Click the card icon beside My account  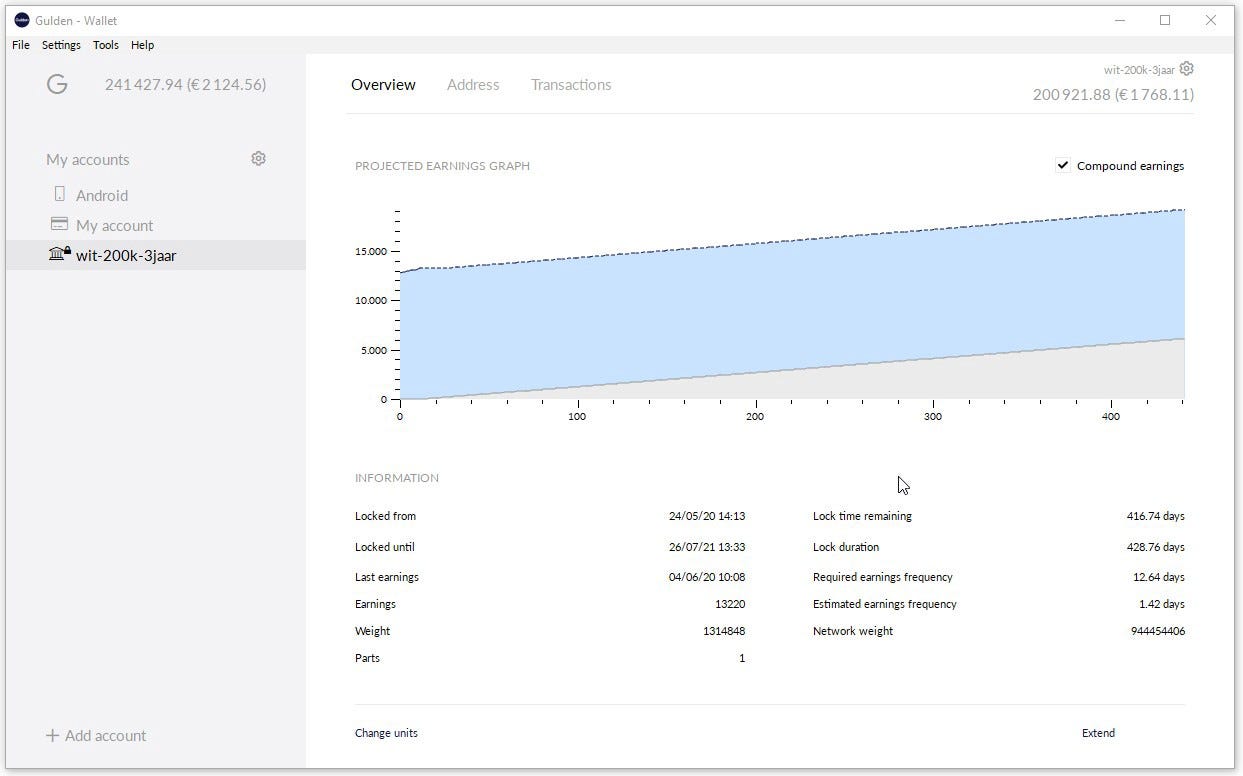point(57,224)
